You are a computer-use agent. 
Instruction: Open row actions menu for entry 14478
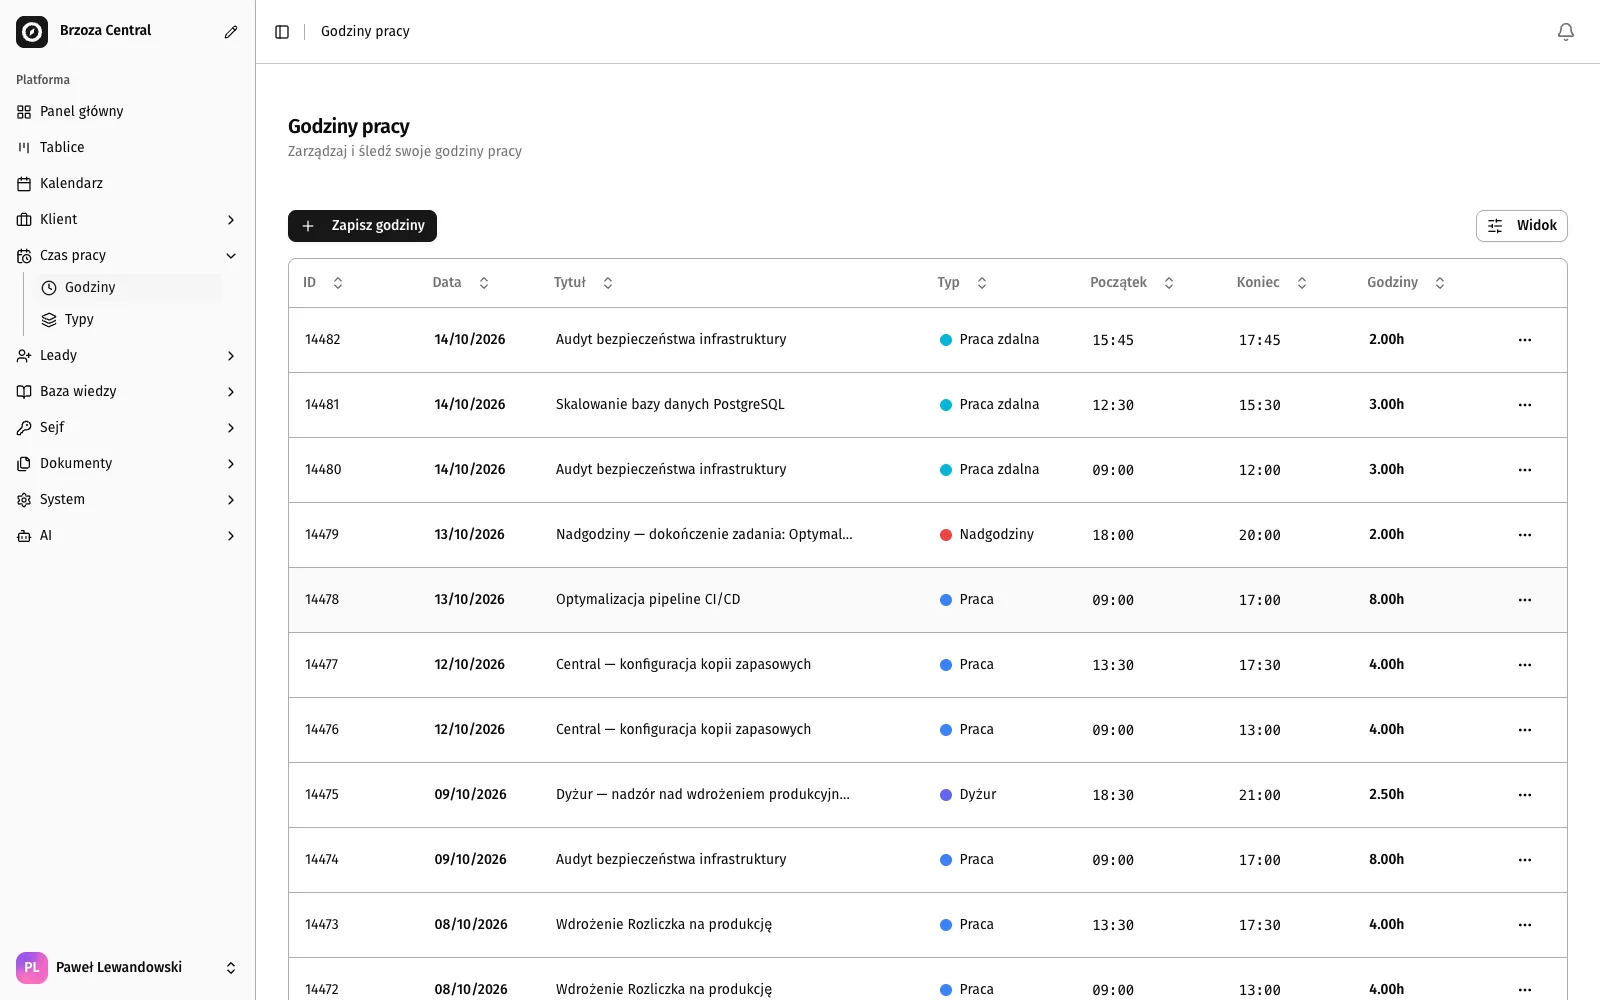tap(1525, 600)
